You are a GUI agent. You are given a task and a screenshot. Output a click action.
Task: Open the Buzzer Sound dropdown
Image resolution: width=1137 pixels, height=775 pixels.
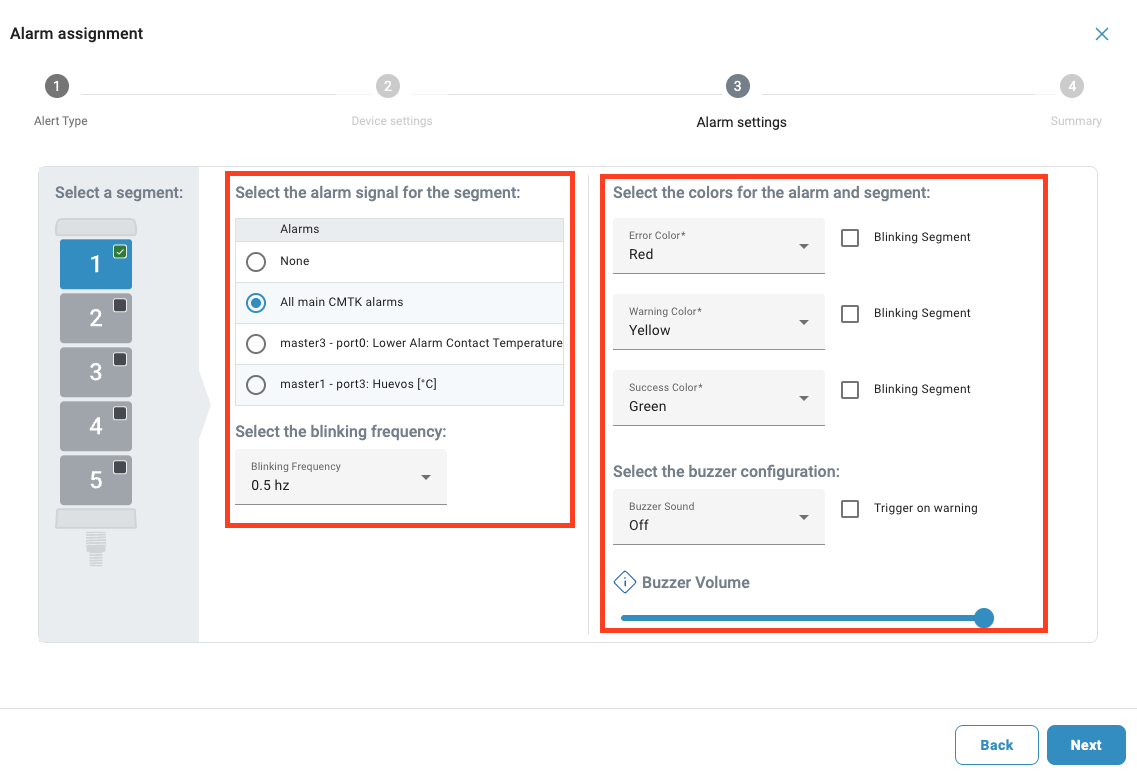(719, 517)
